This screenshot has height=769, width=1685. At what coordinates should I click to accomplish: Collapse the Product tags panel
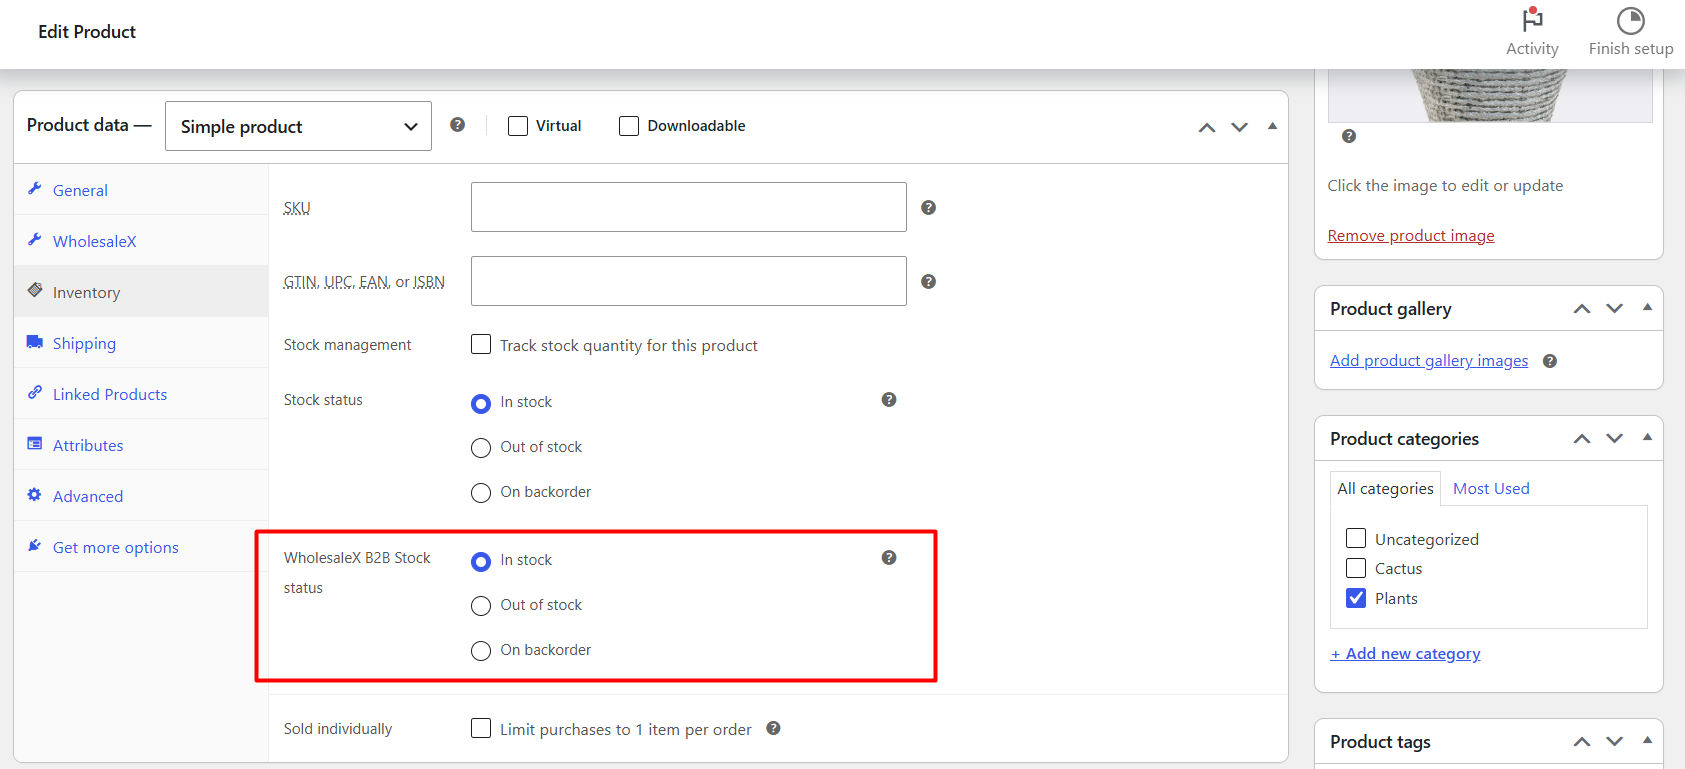(1647, 741)
